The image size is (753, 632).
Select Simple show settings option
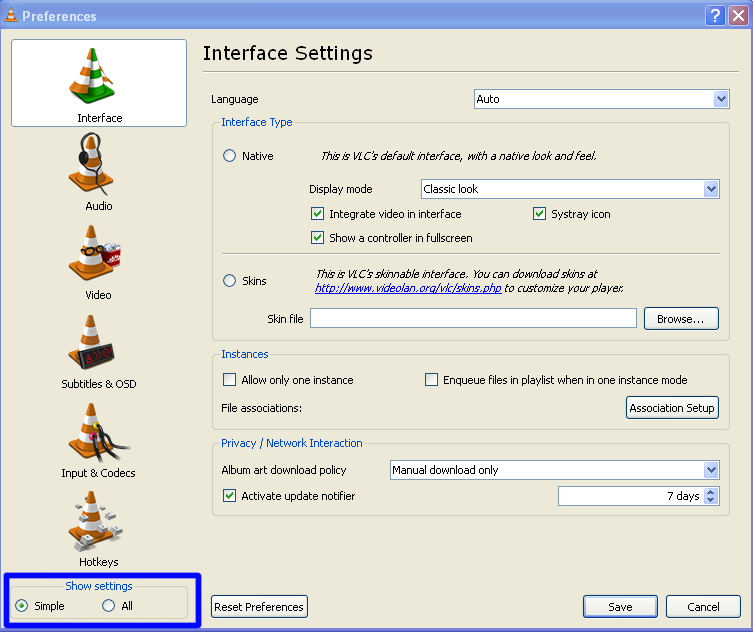[x=22, y=606]
